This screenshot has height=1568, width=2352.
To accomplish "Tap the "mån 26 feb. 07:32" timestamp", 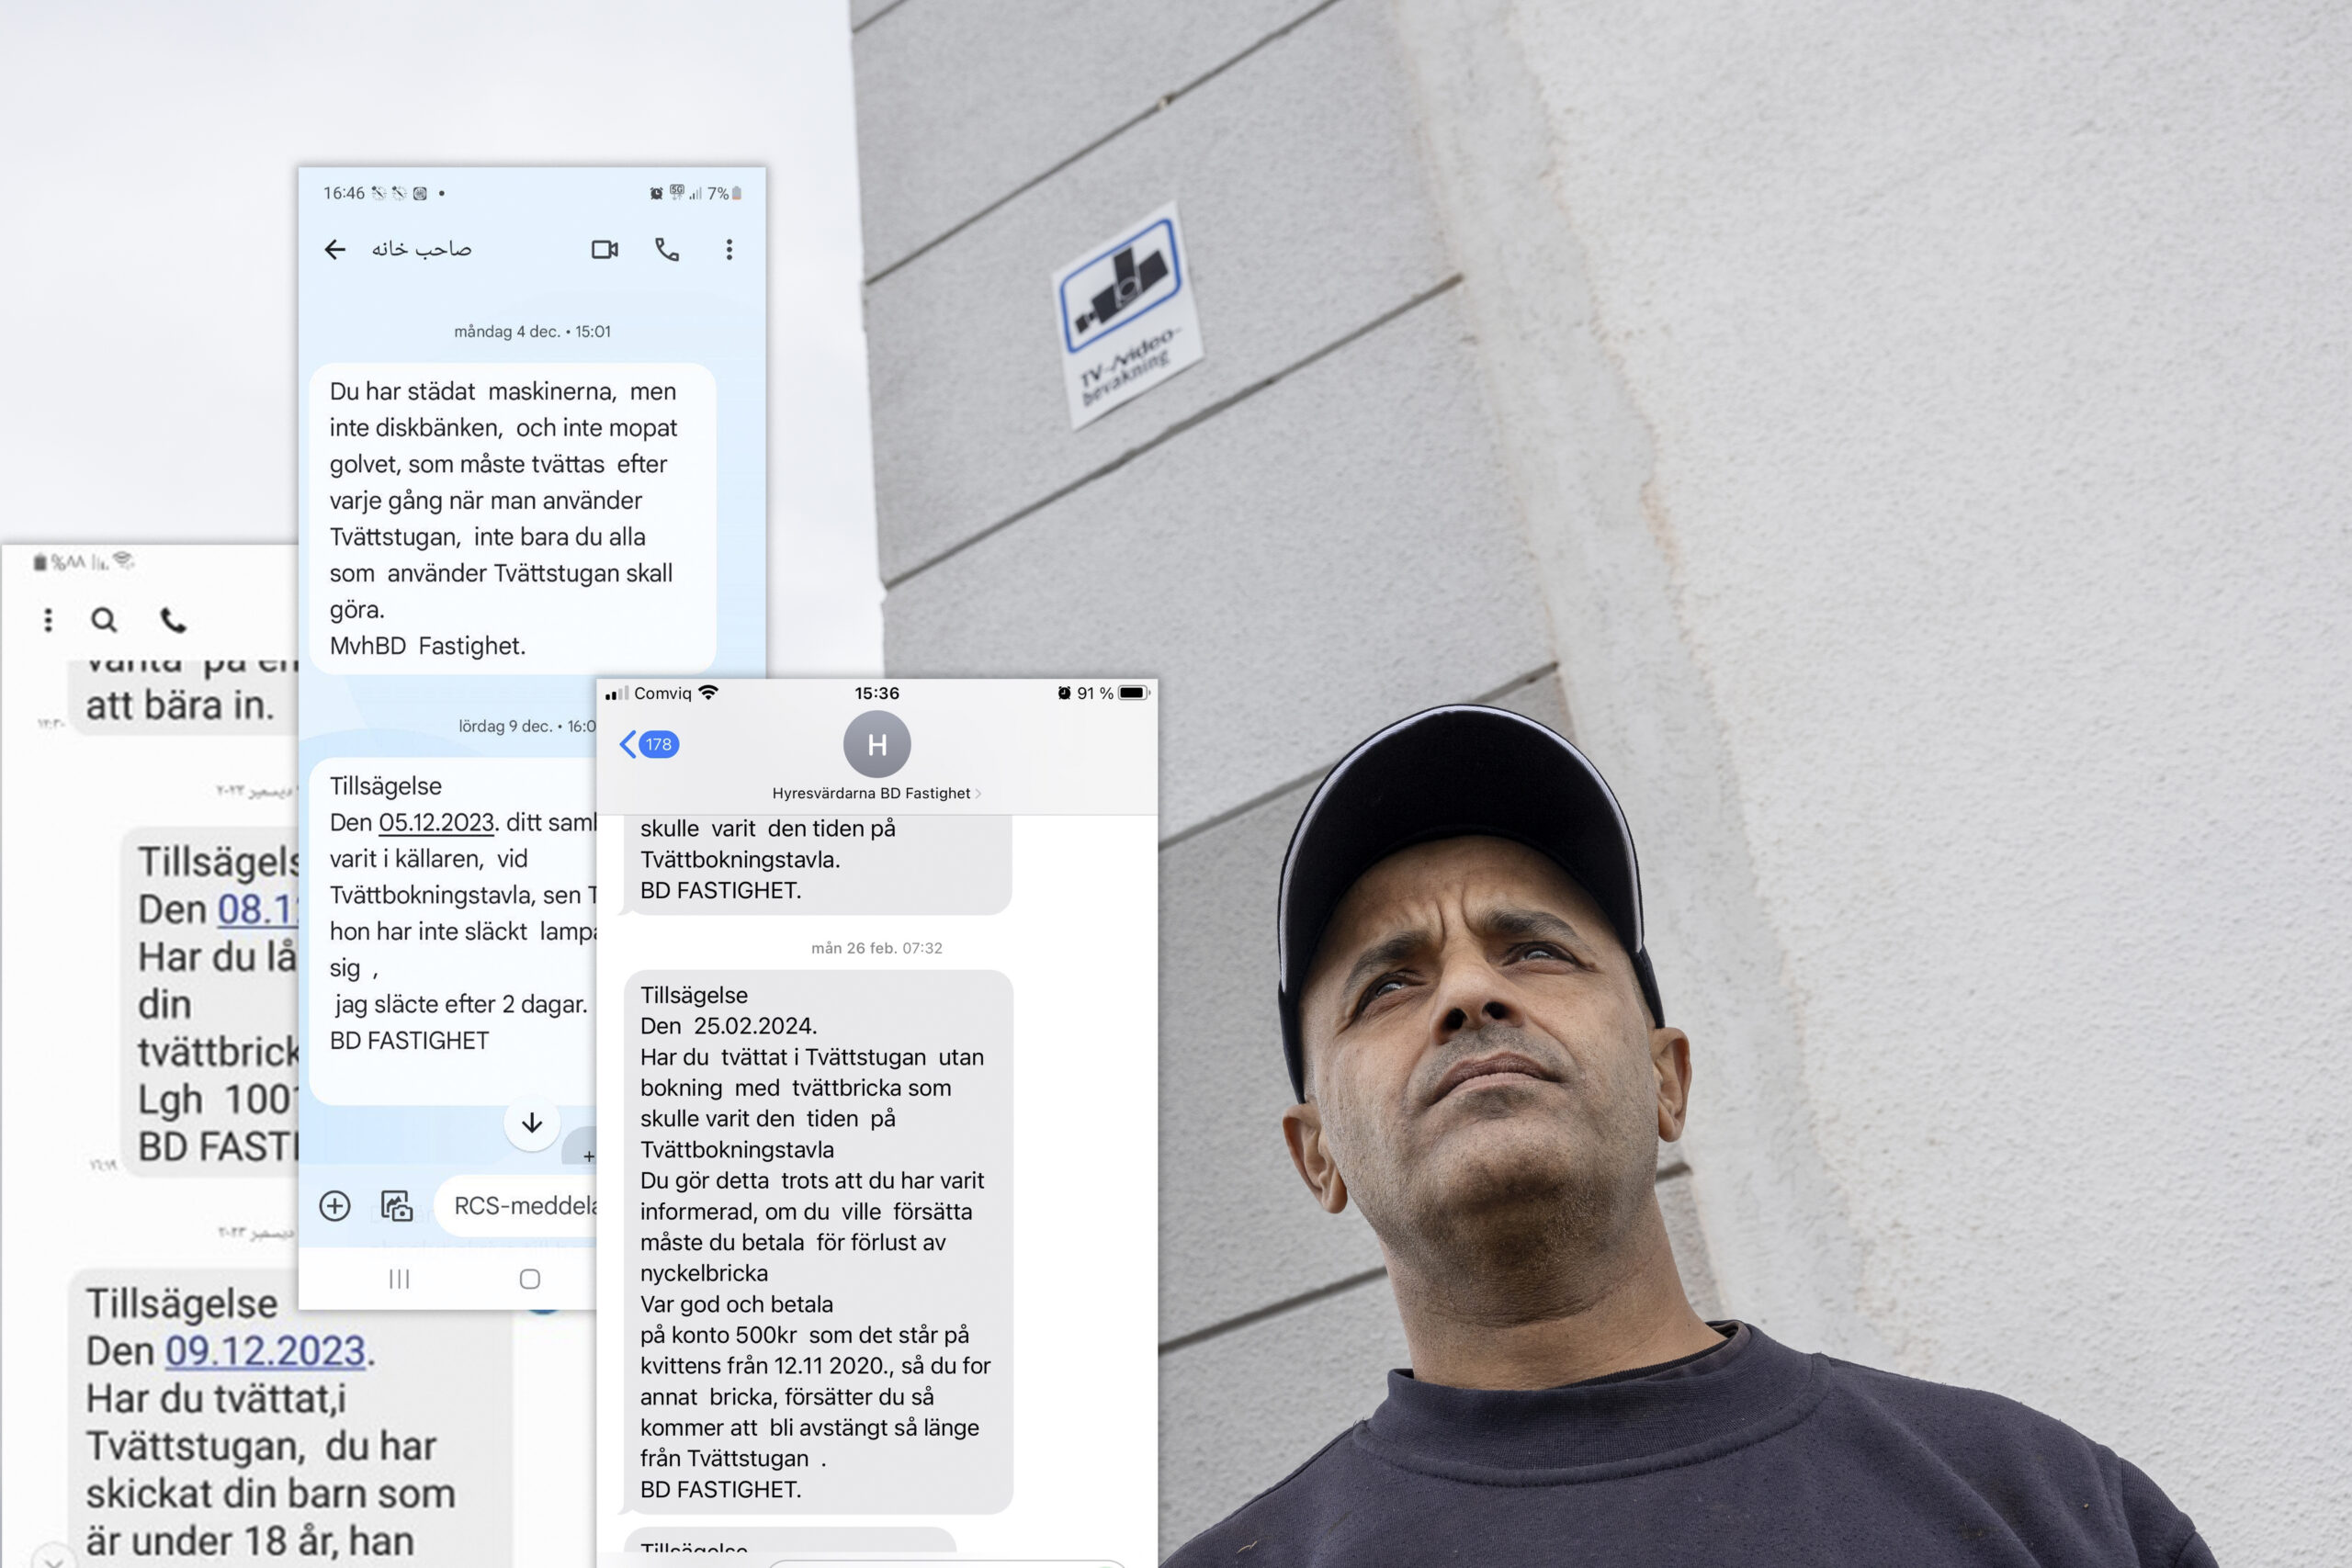I will (x=877, y=948).
